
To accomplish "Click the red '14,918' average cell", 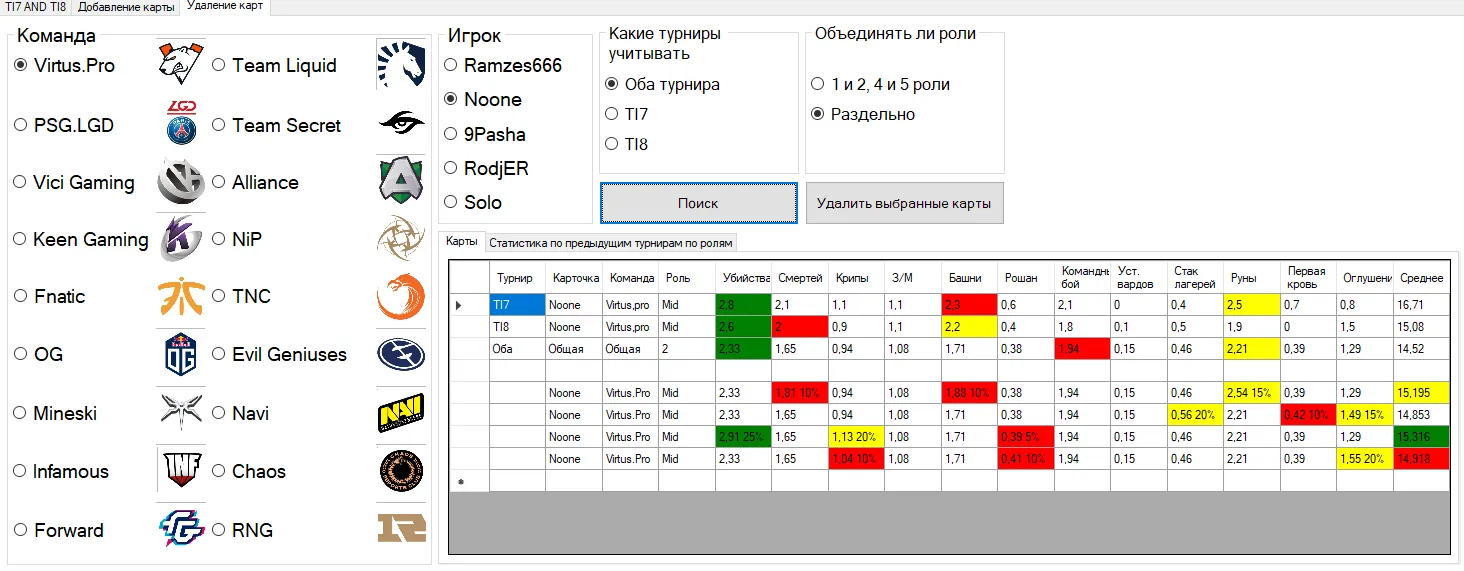I will click(1421, 459).
